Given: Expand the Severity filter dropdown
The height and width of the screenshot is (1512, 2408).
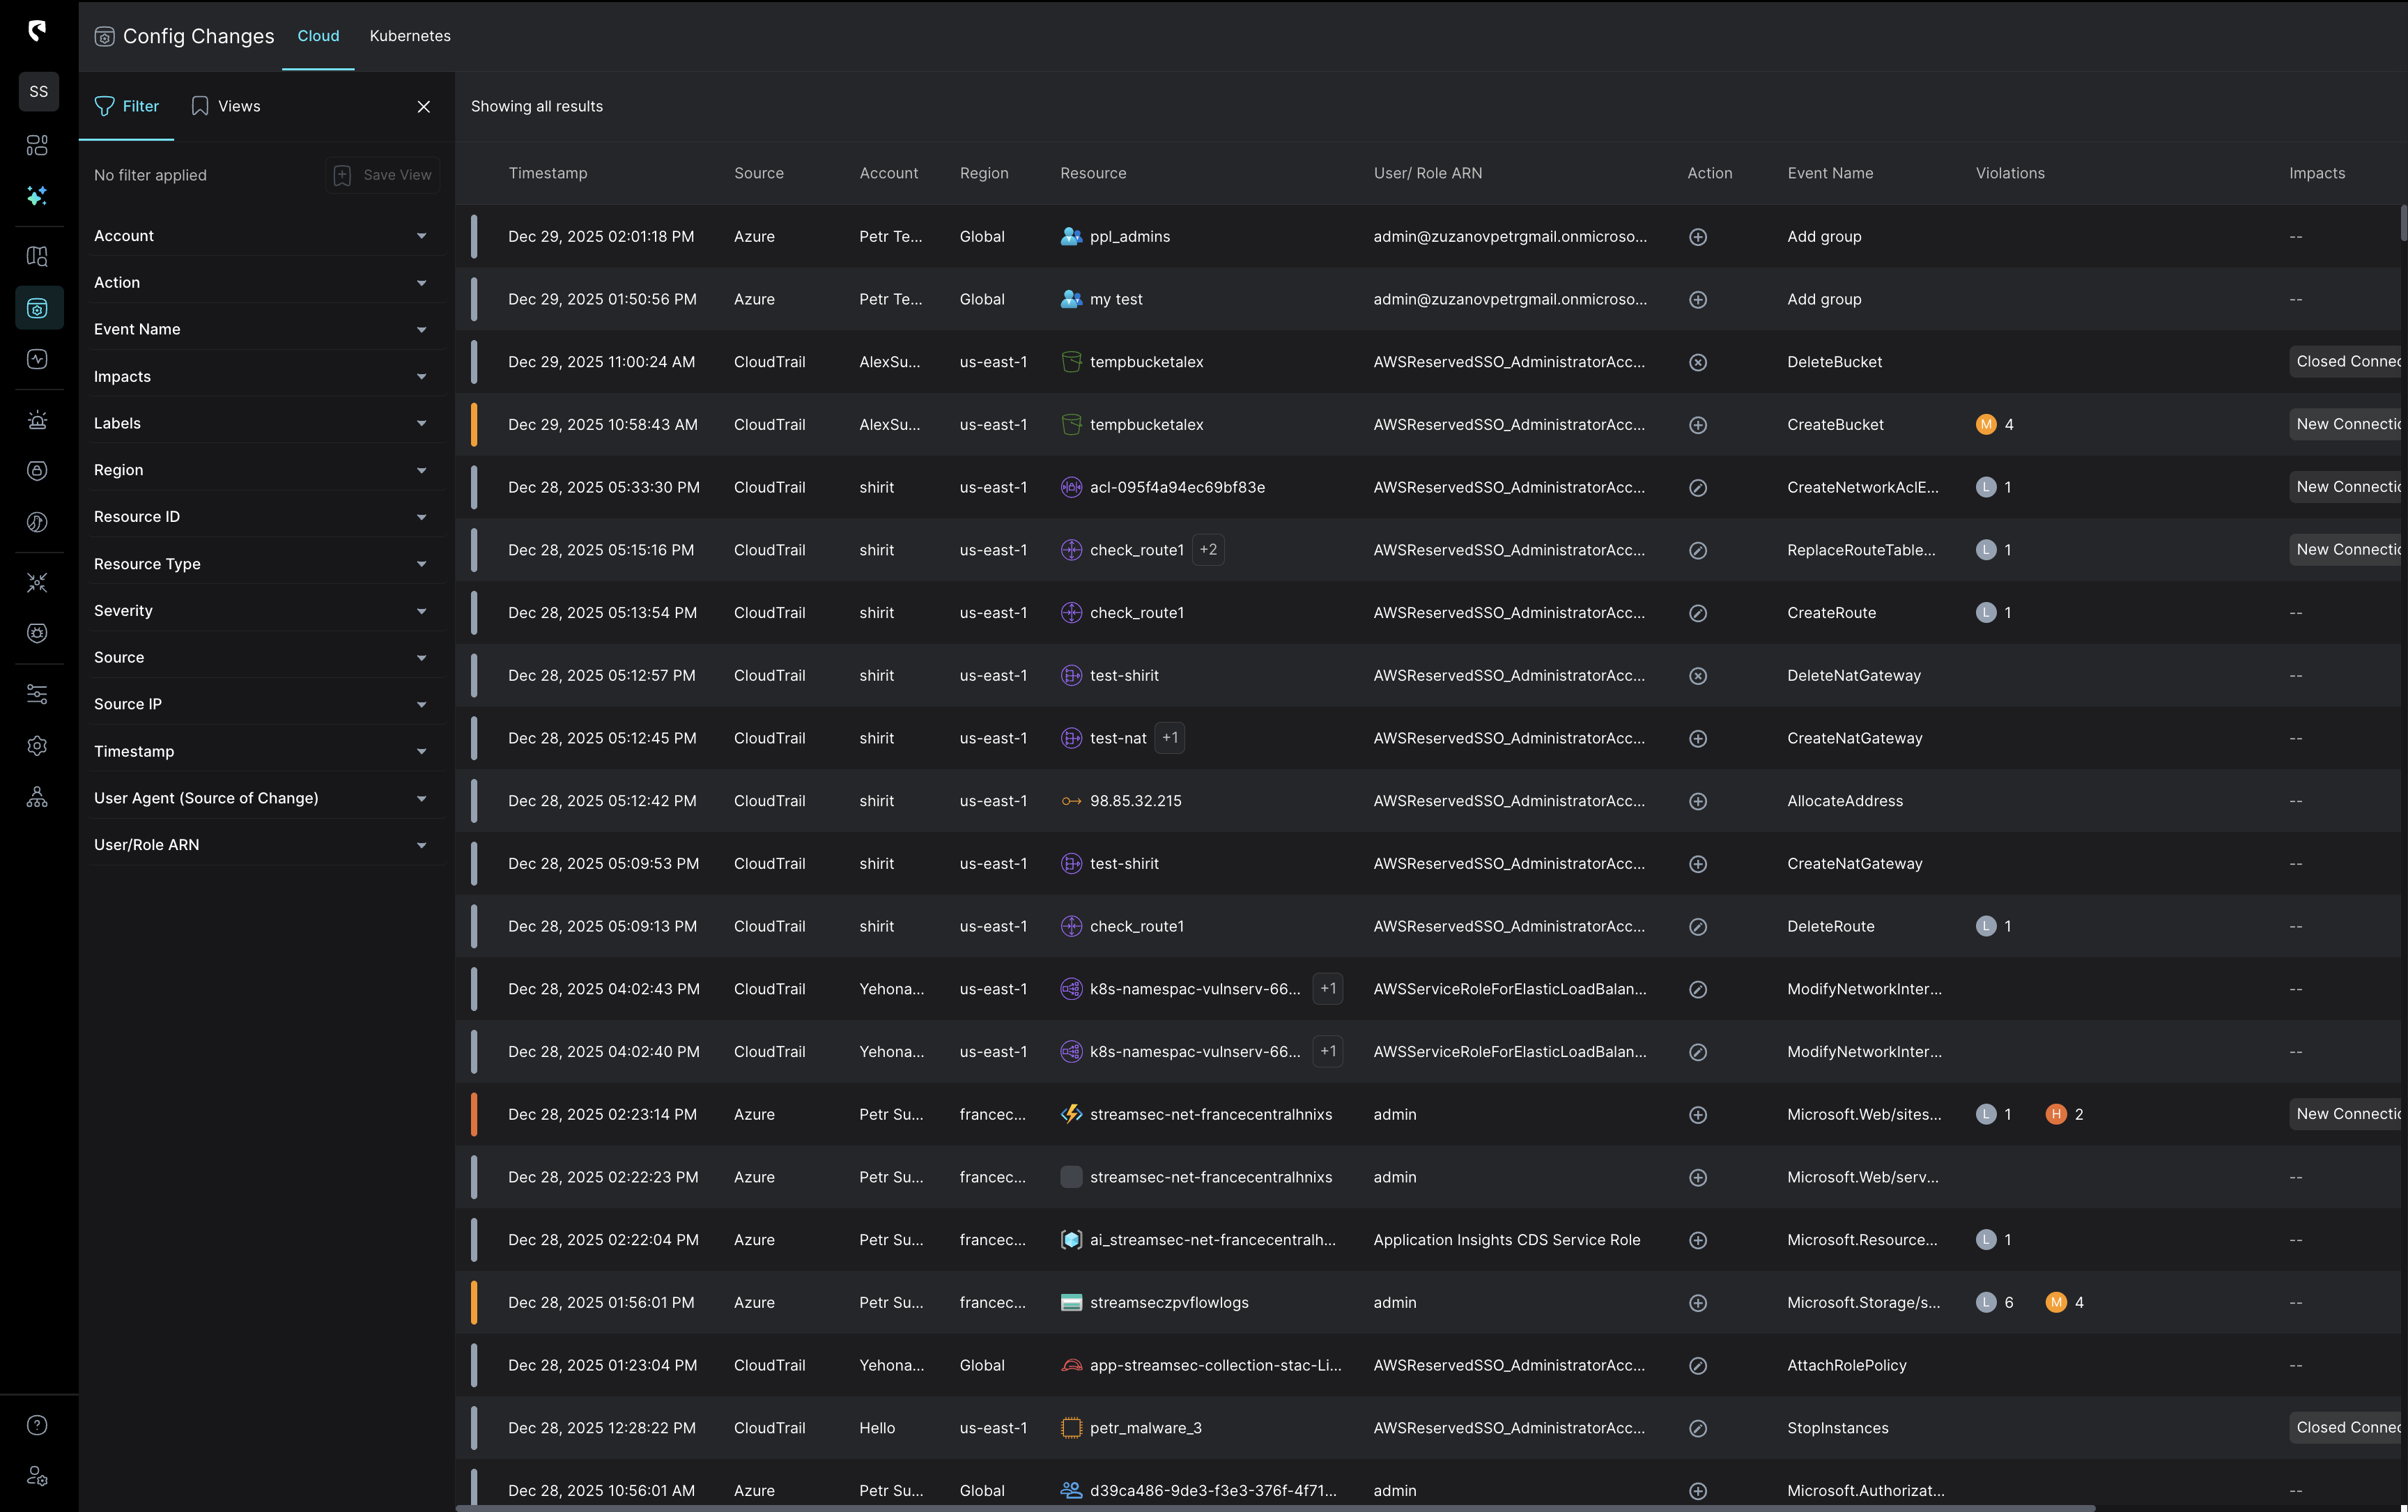Looking at the screenshot, I should click(421, 611).
